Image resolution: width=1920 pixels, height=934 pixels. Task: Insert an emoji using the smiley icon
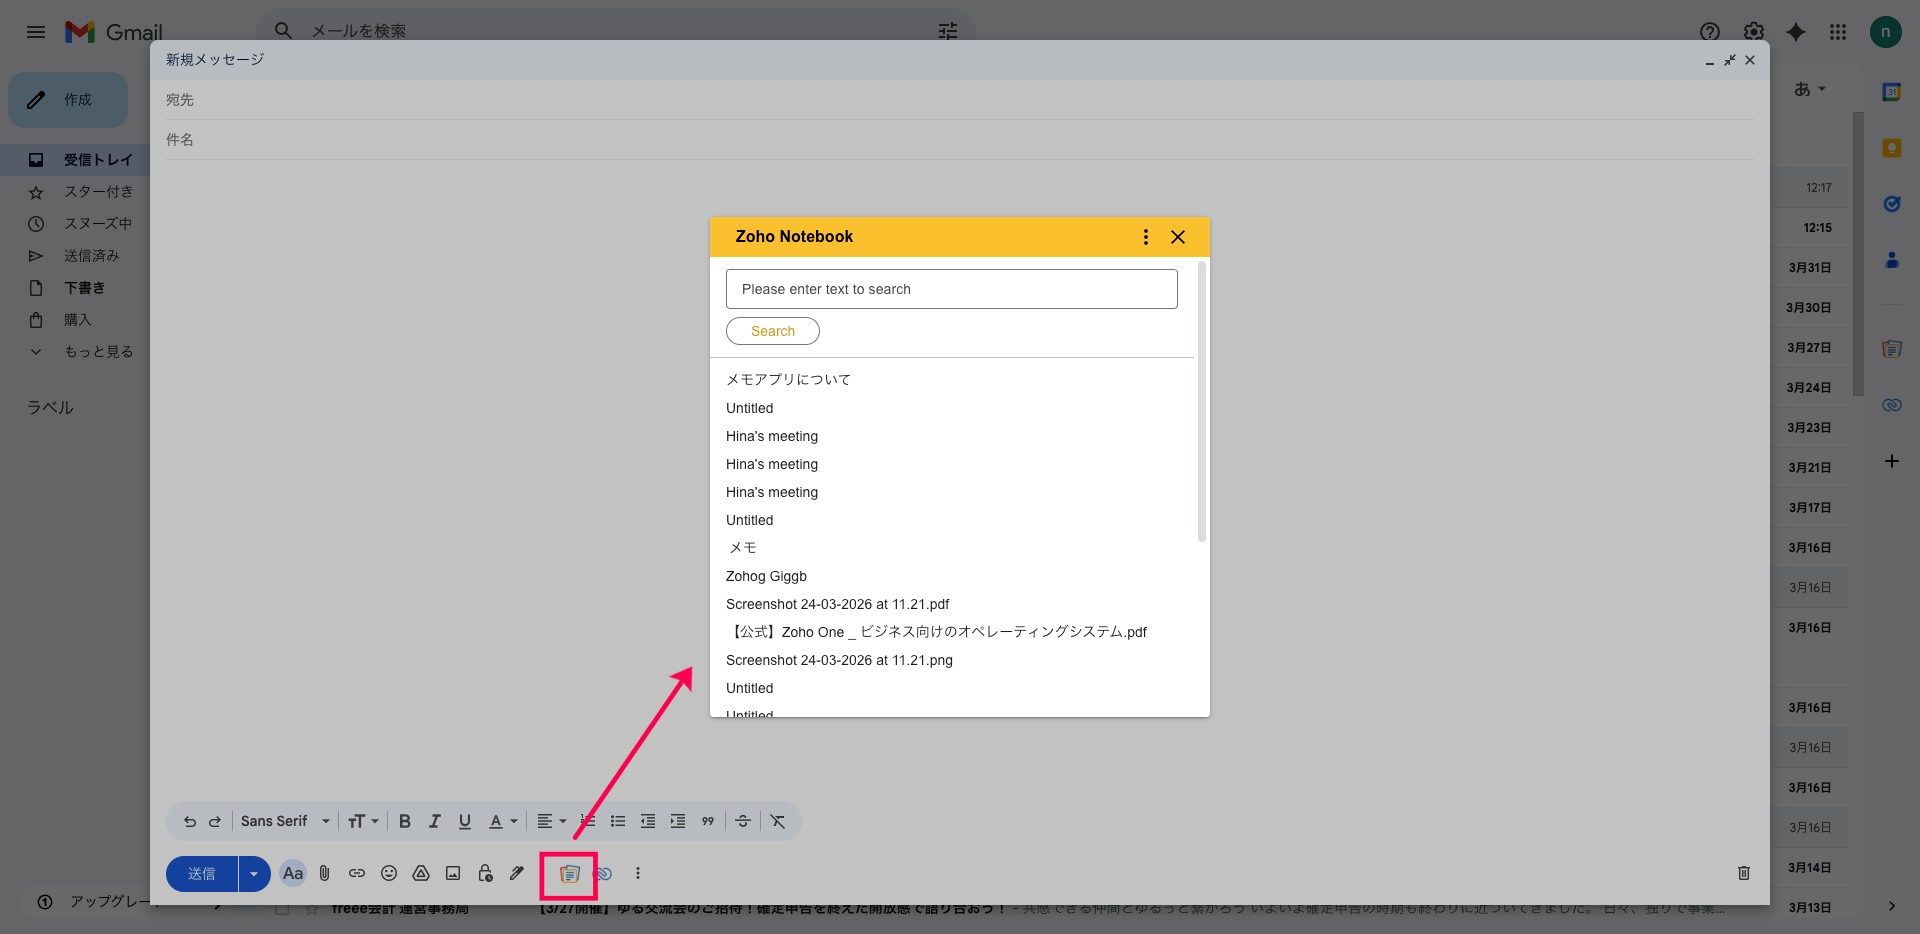click(389, 873)
